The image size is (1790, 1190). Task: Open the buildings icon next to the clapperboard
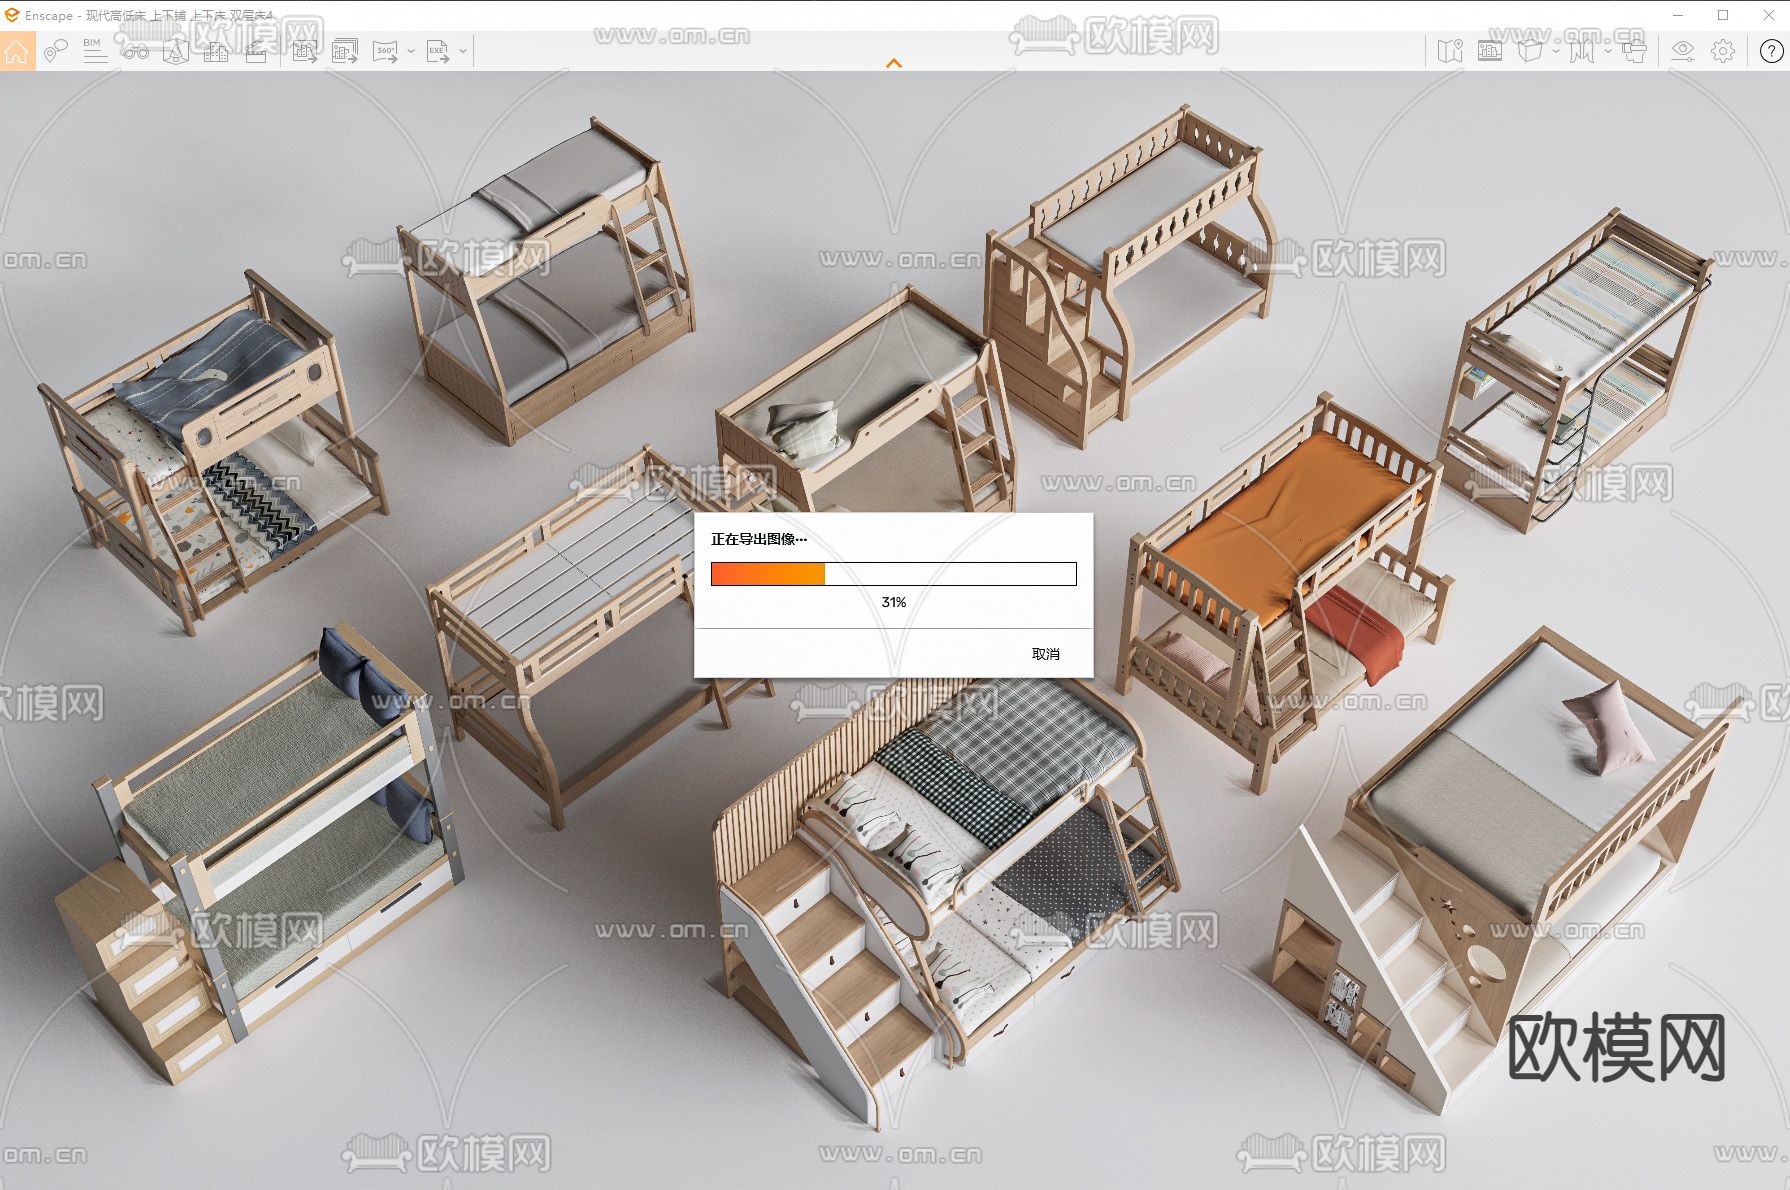pyautogui.click(x=216, y=51)
